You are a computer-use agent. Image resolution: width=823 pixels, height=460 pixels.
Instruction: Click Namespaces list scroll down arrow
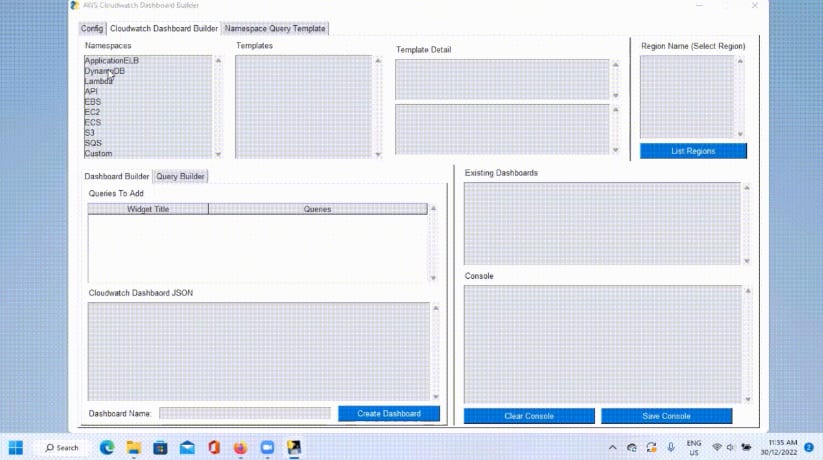(x=218, y=154)
